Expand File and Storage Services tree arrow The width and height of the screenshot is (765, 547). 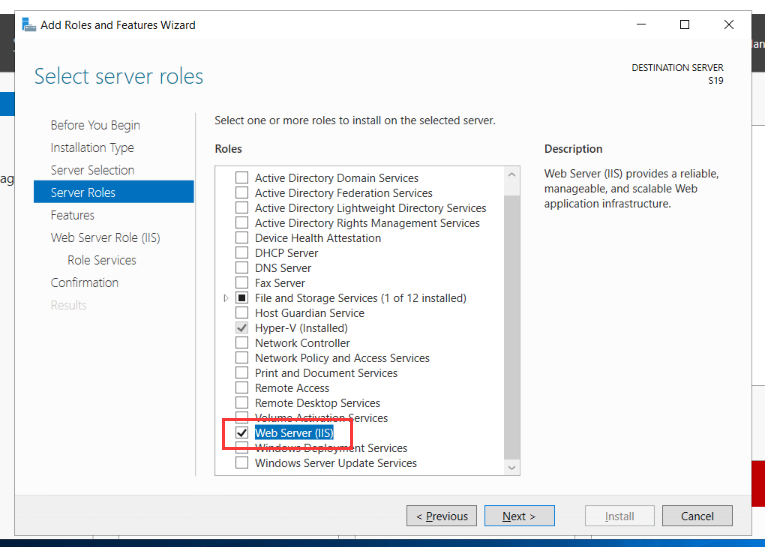click(225, 298)
